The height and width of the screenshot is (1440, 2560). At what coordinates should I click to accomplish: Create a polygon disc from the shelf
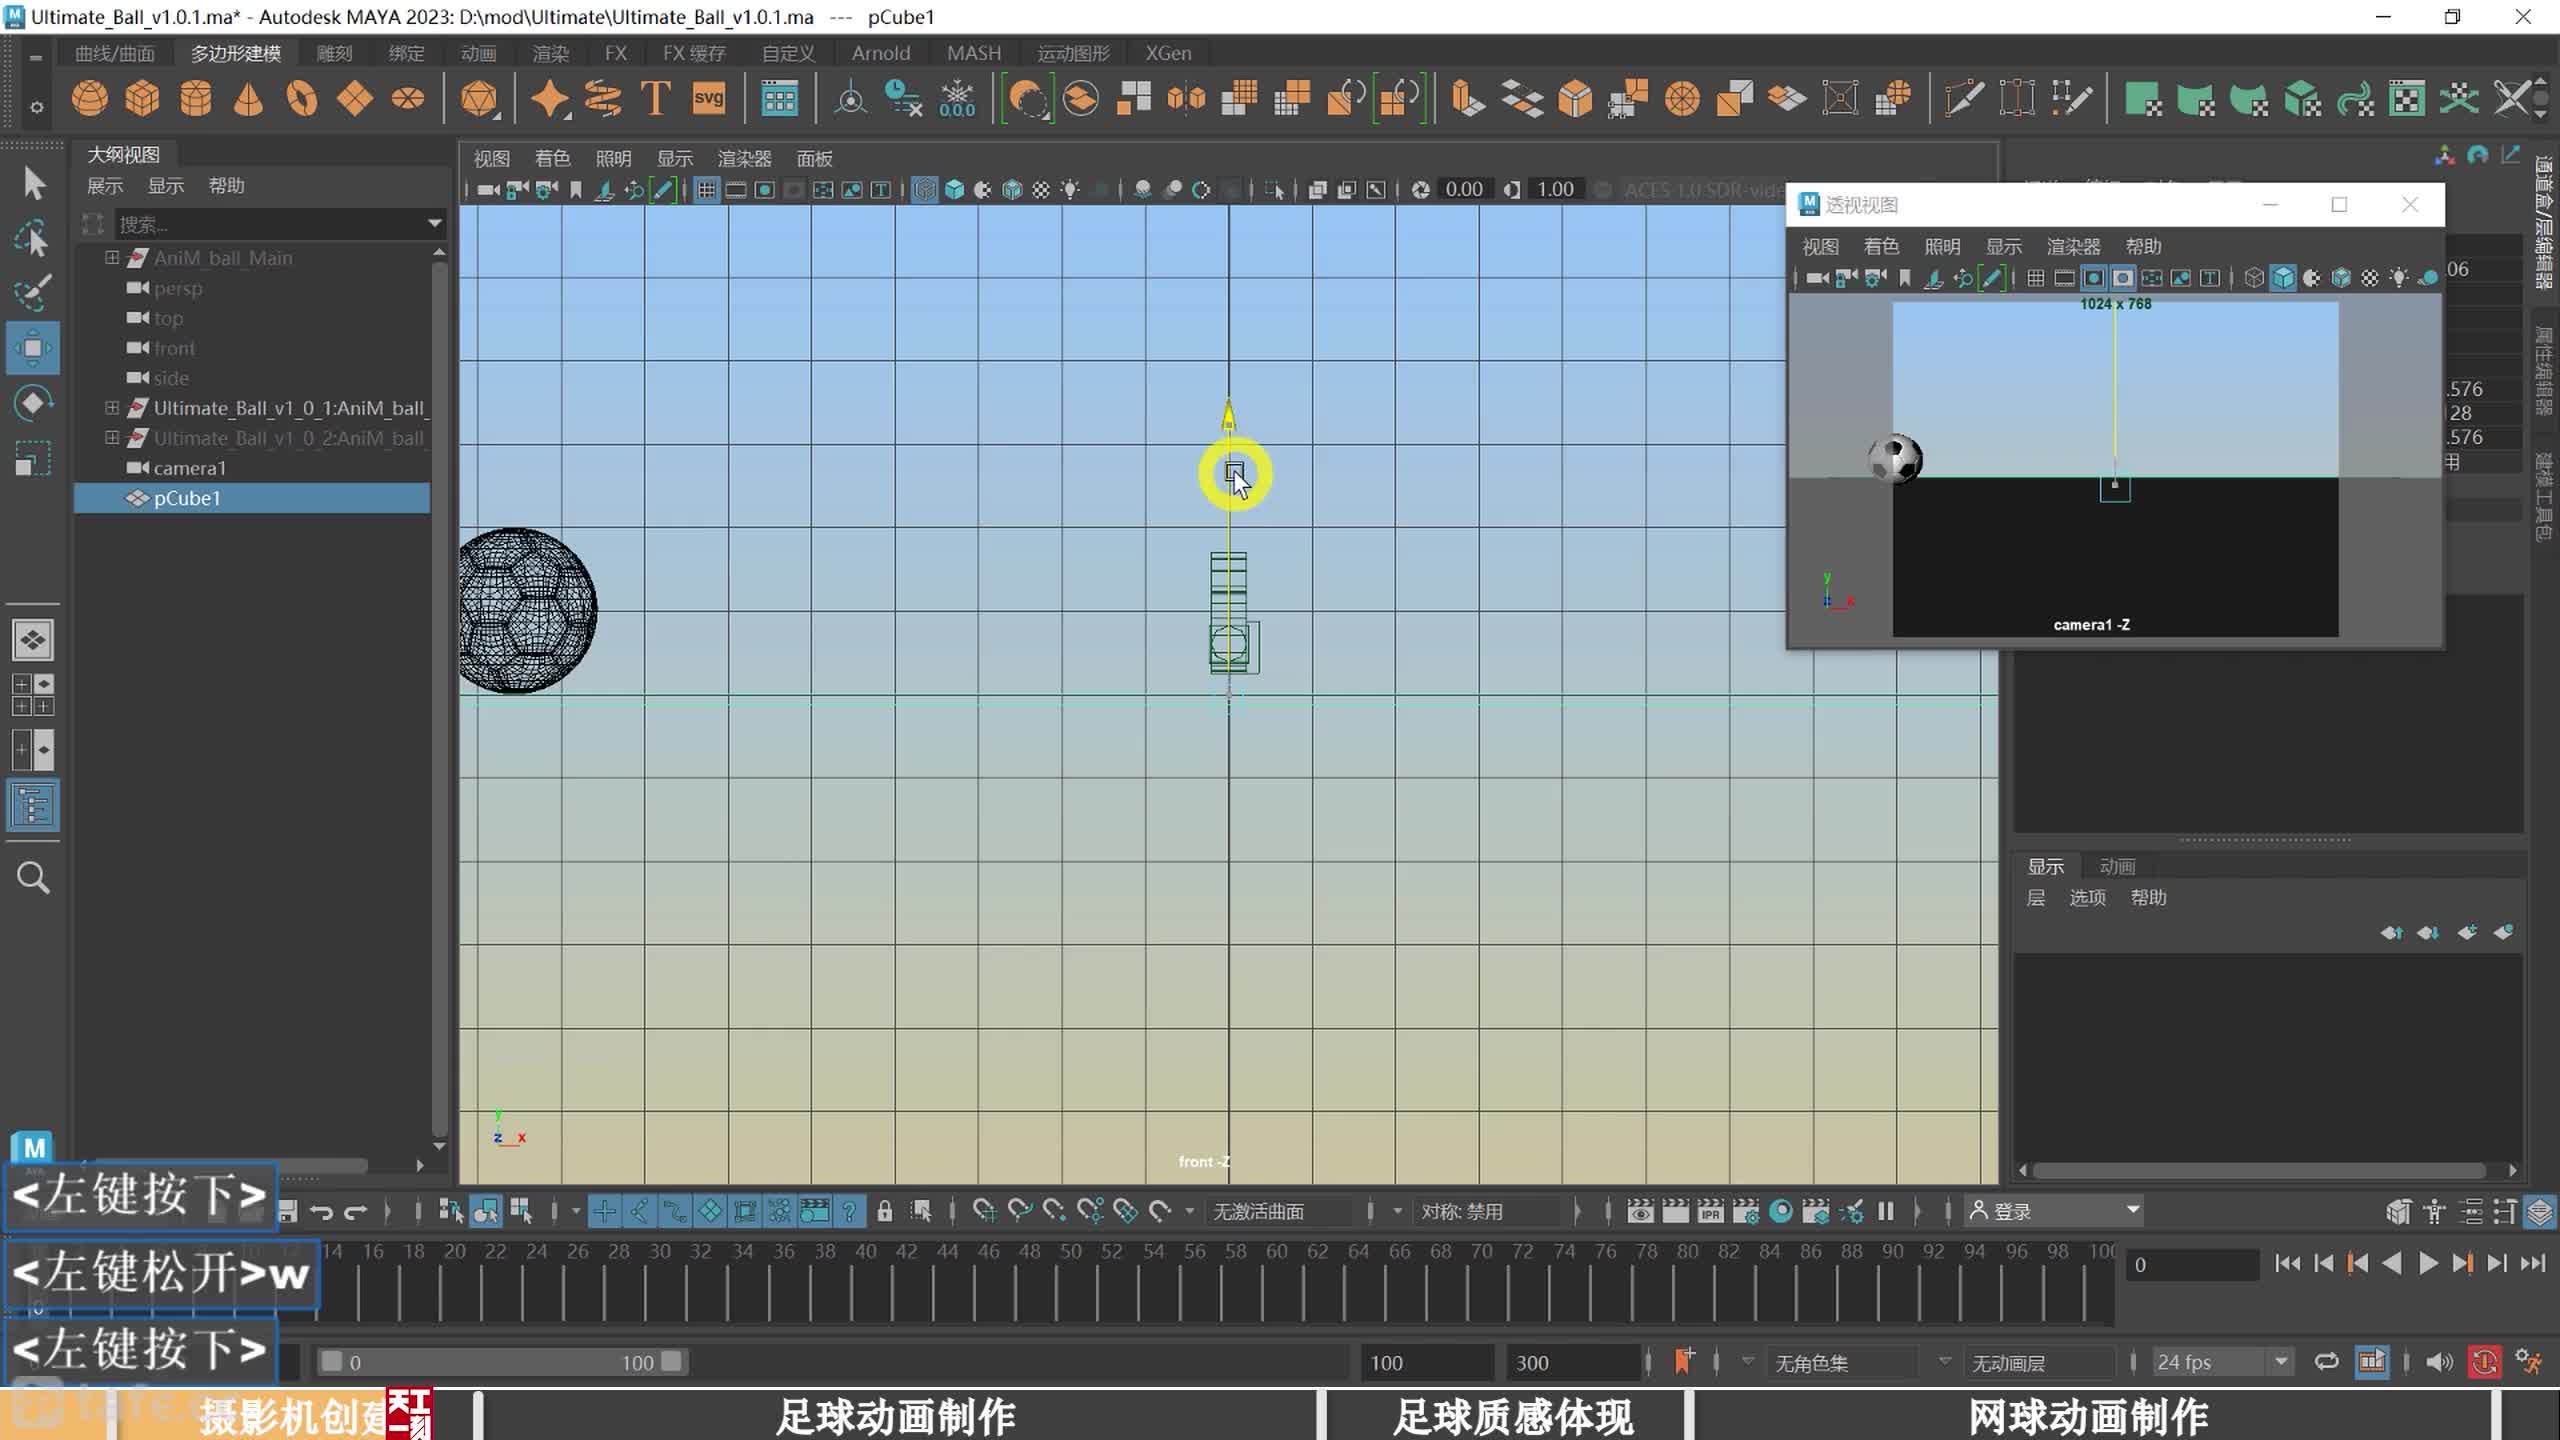tap(408, 99)
